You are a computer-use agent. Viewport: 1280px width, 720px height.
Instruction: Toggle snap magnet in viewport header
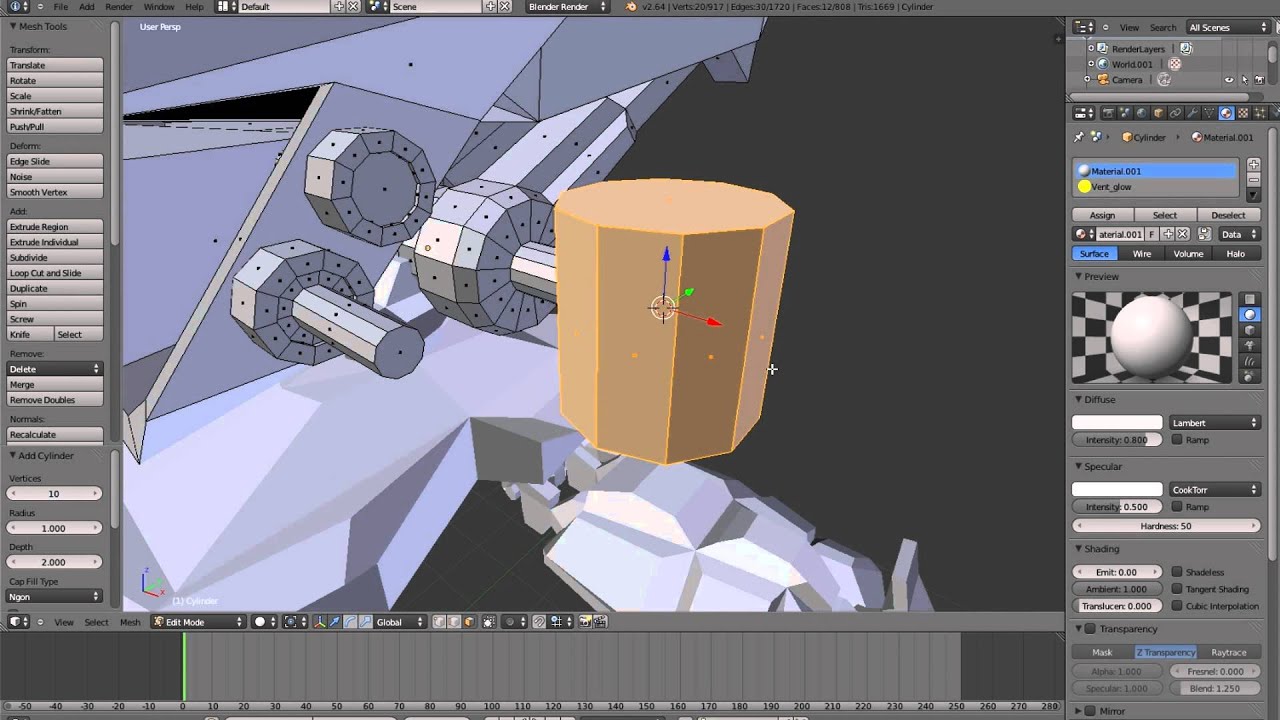point(539,622)
